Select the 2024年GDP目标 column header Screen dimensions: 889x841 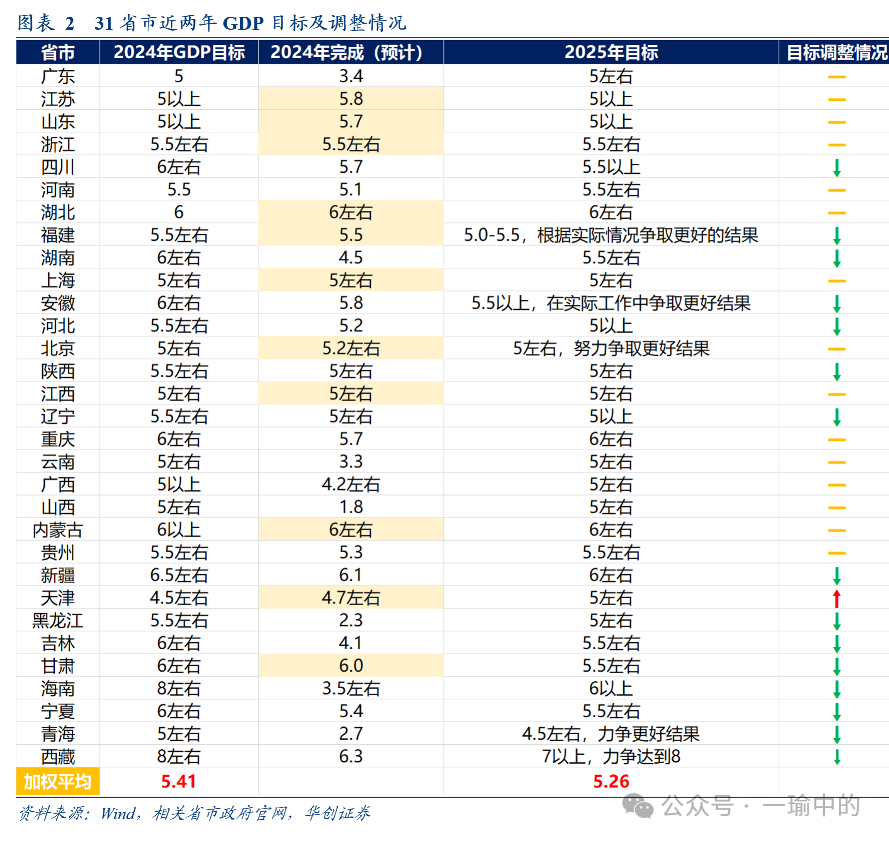coord(179,53)
